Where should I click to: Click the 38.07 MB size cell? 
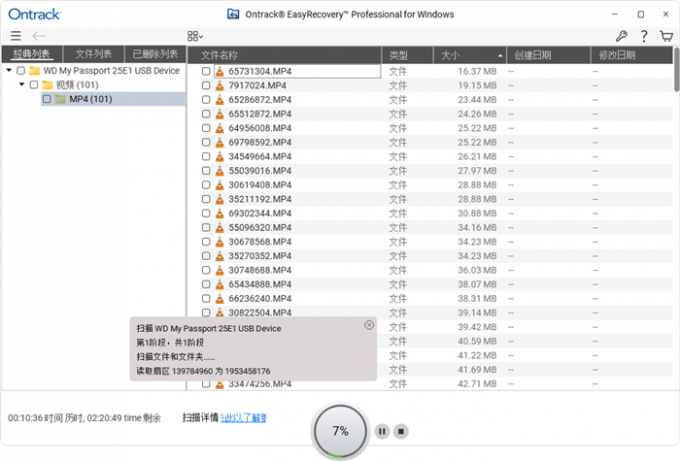coord(477,284)
